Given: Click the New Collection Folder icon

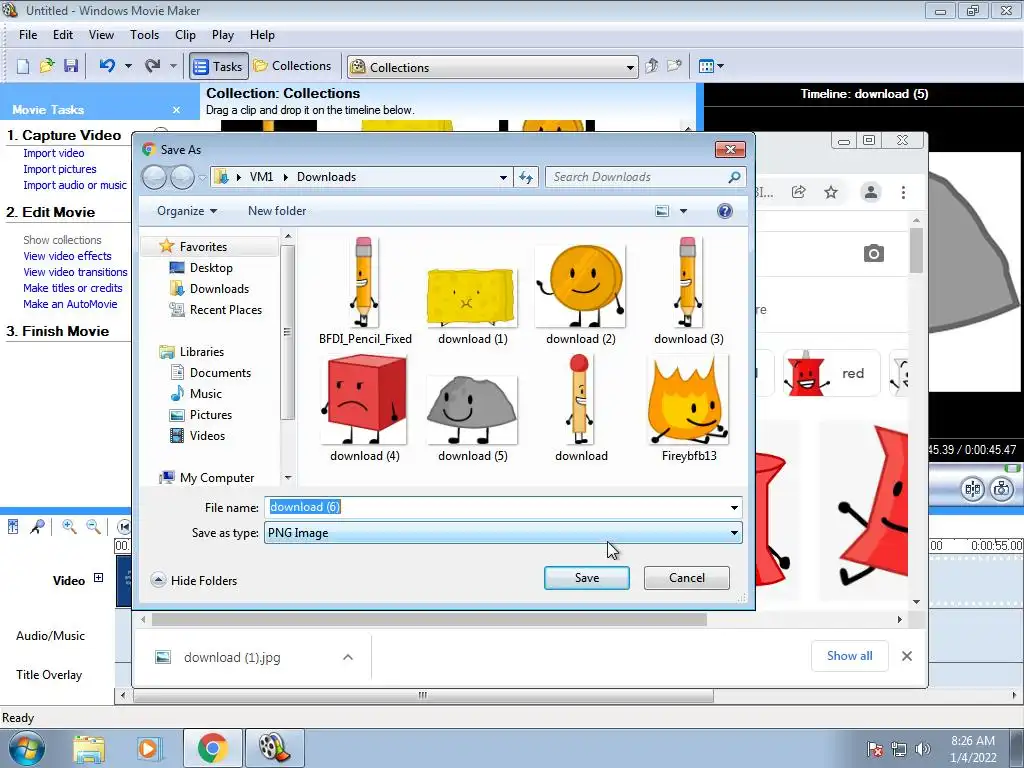Looking at the screenshot, I should 674,66.
